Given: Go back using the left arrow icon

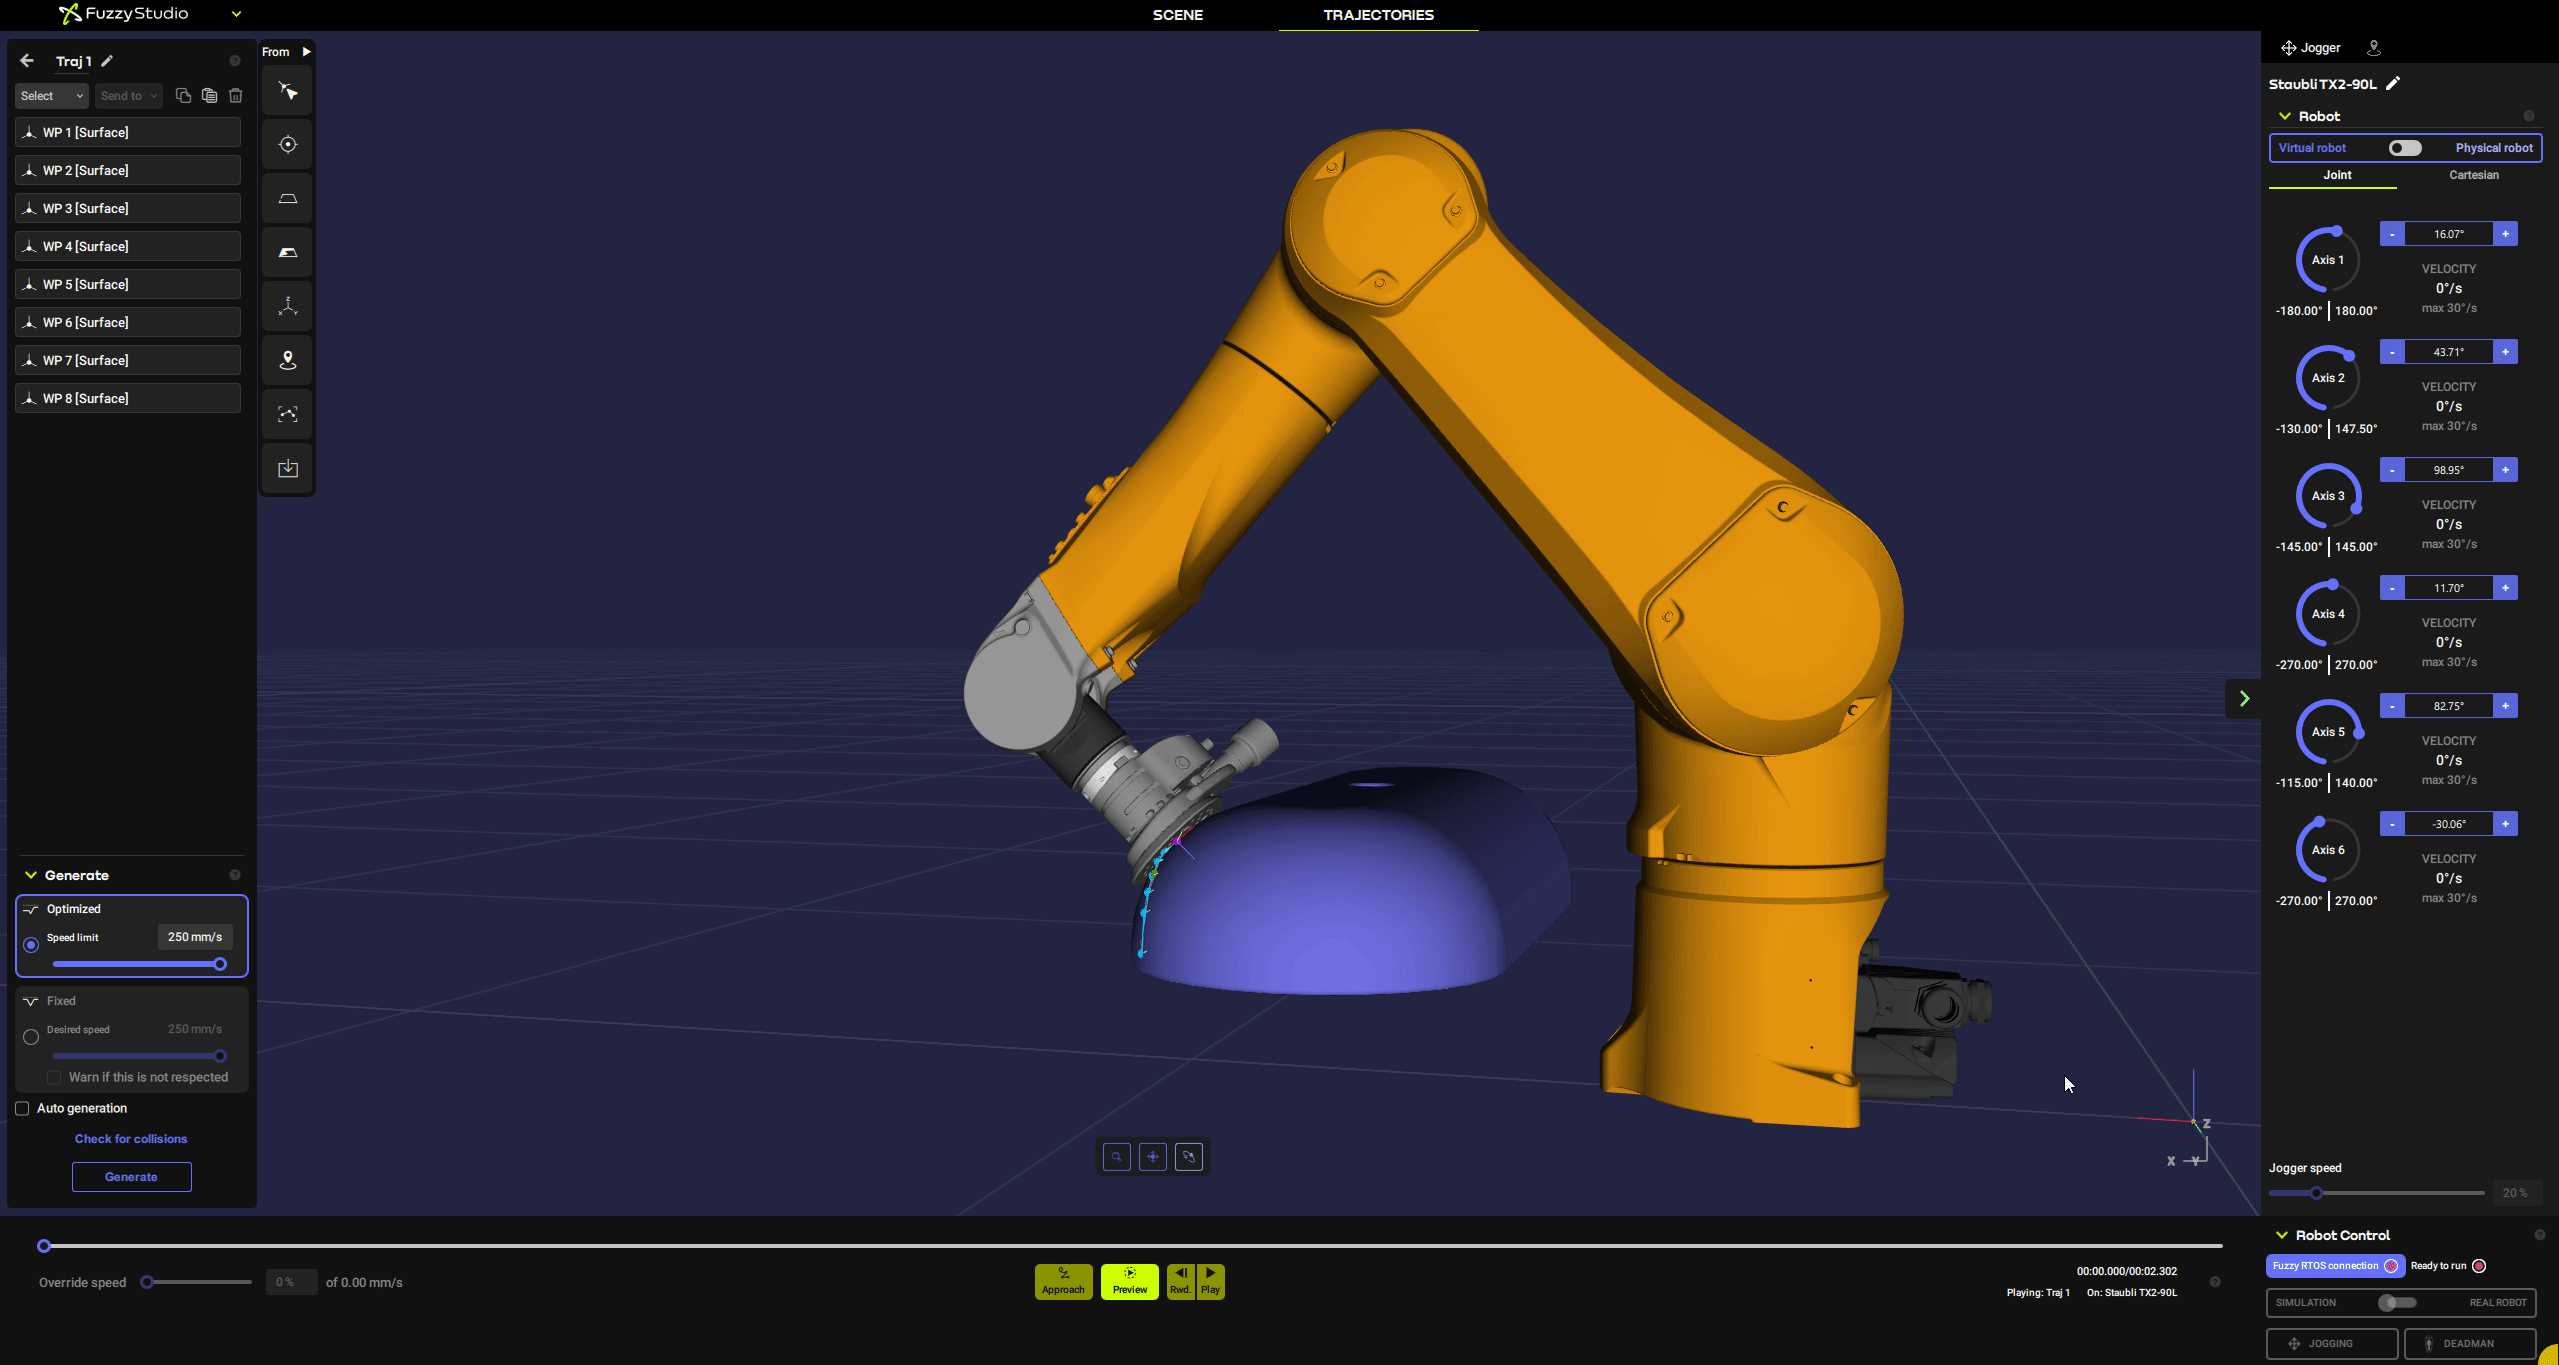Looking at the screenshot, I should coord(27,61).
